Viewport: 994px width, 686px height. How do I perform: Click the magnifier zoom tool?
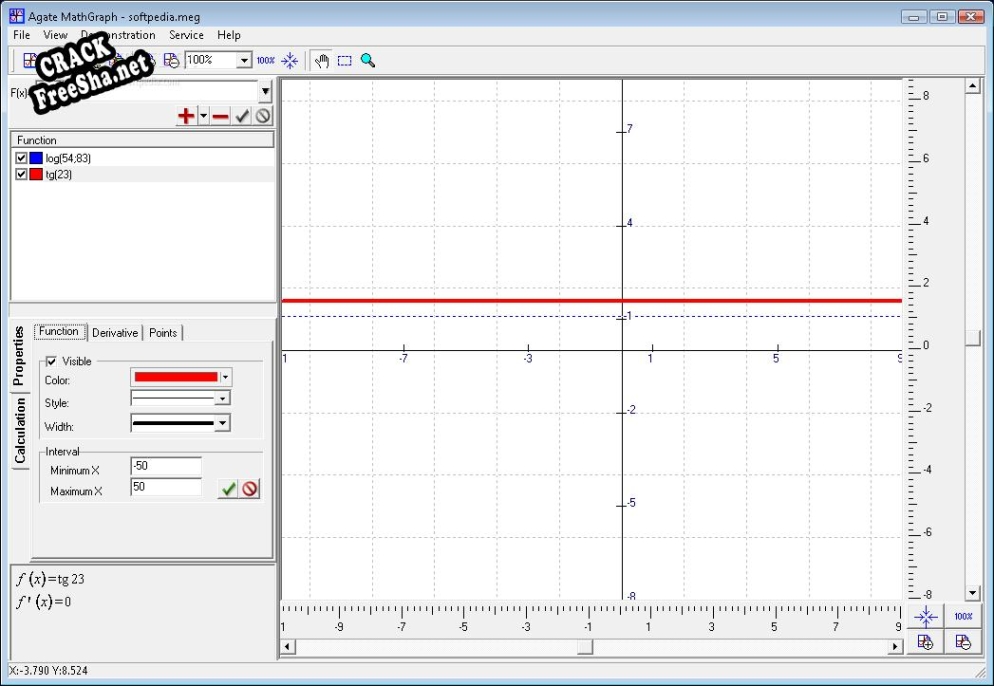(x=368, y=60)
